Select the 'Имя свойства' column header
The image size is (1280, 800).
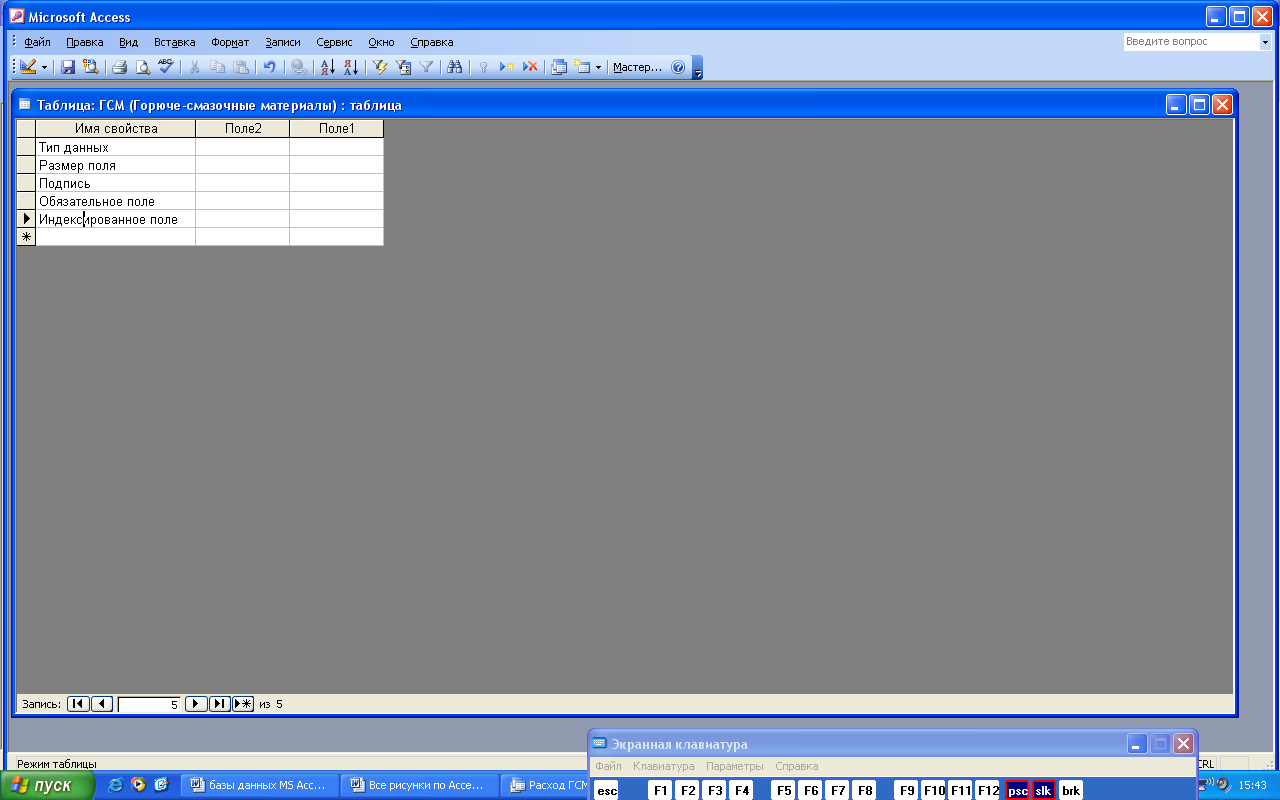(x=116, y=129)
